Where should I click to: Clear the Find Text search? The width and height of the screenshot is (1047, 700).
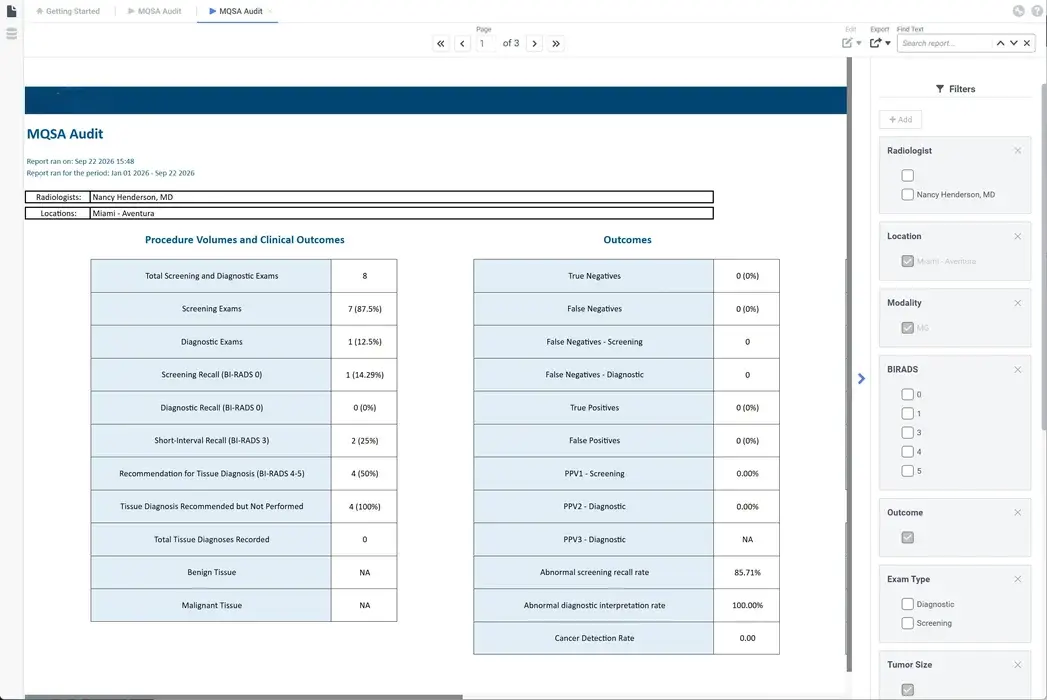coord(1027,43)
